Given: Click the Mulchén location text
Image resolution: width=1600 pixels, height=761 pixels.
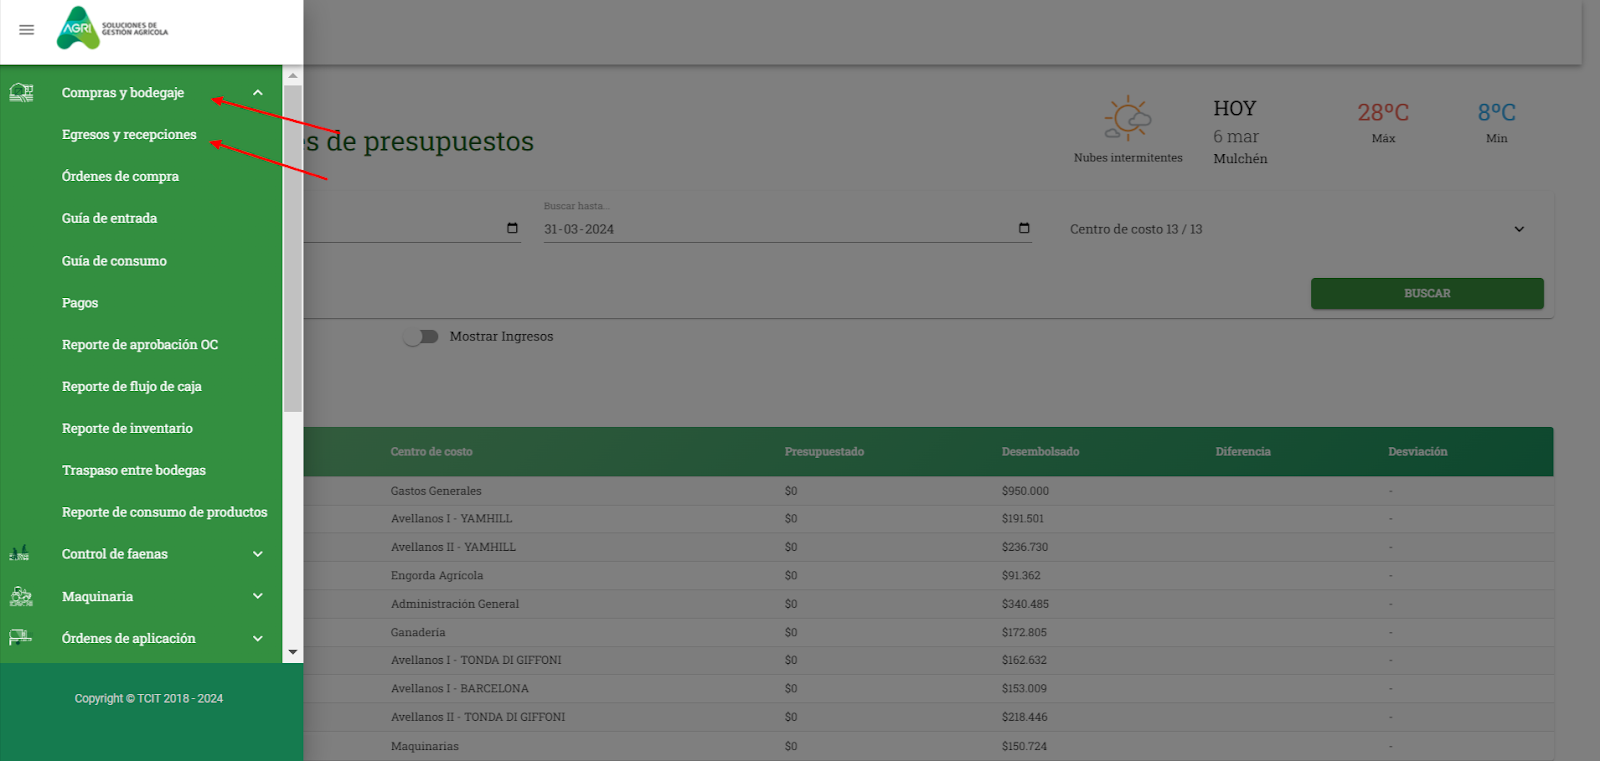Looking at the screenshot, I should 1240,159.
